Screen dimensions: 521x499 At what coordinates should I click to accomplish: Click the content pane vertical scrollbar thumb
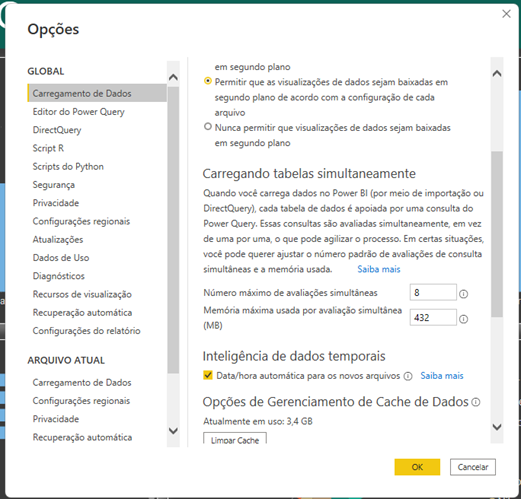point(497,234)
